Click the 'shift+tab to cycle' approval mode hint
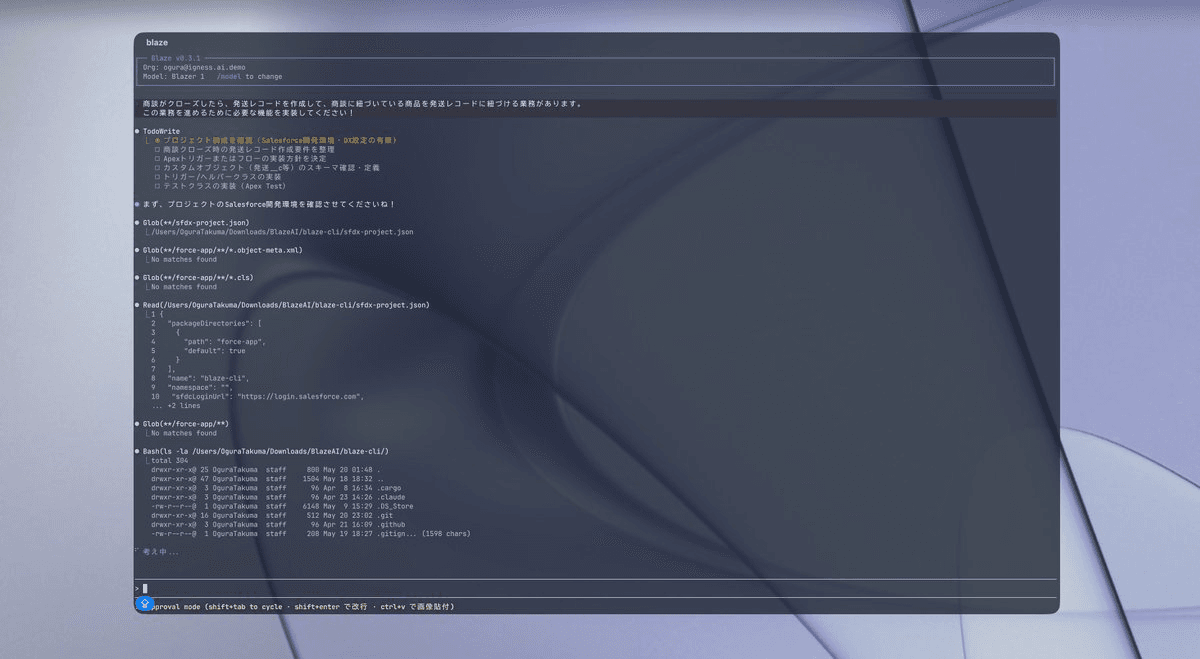 tap(244, 606)
